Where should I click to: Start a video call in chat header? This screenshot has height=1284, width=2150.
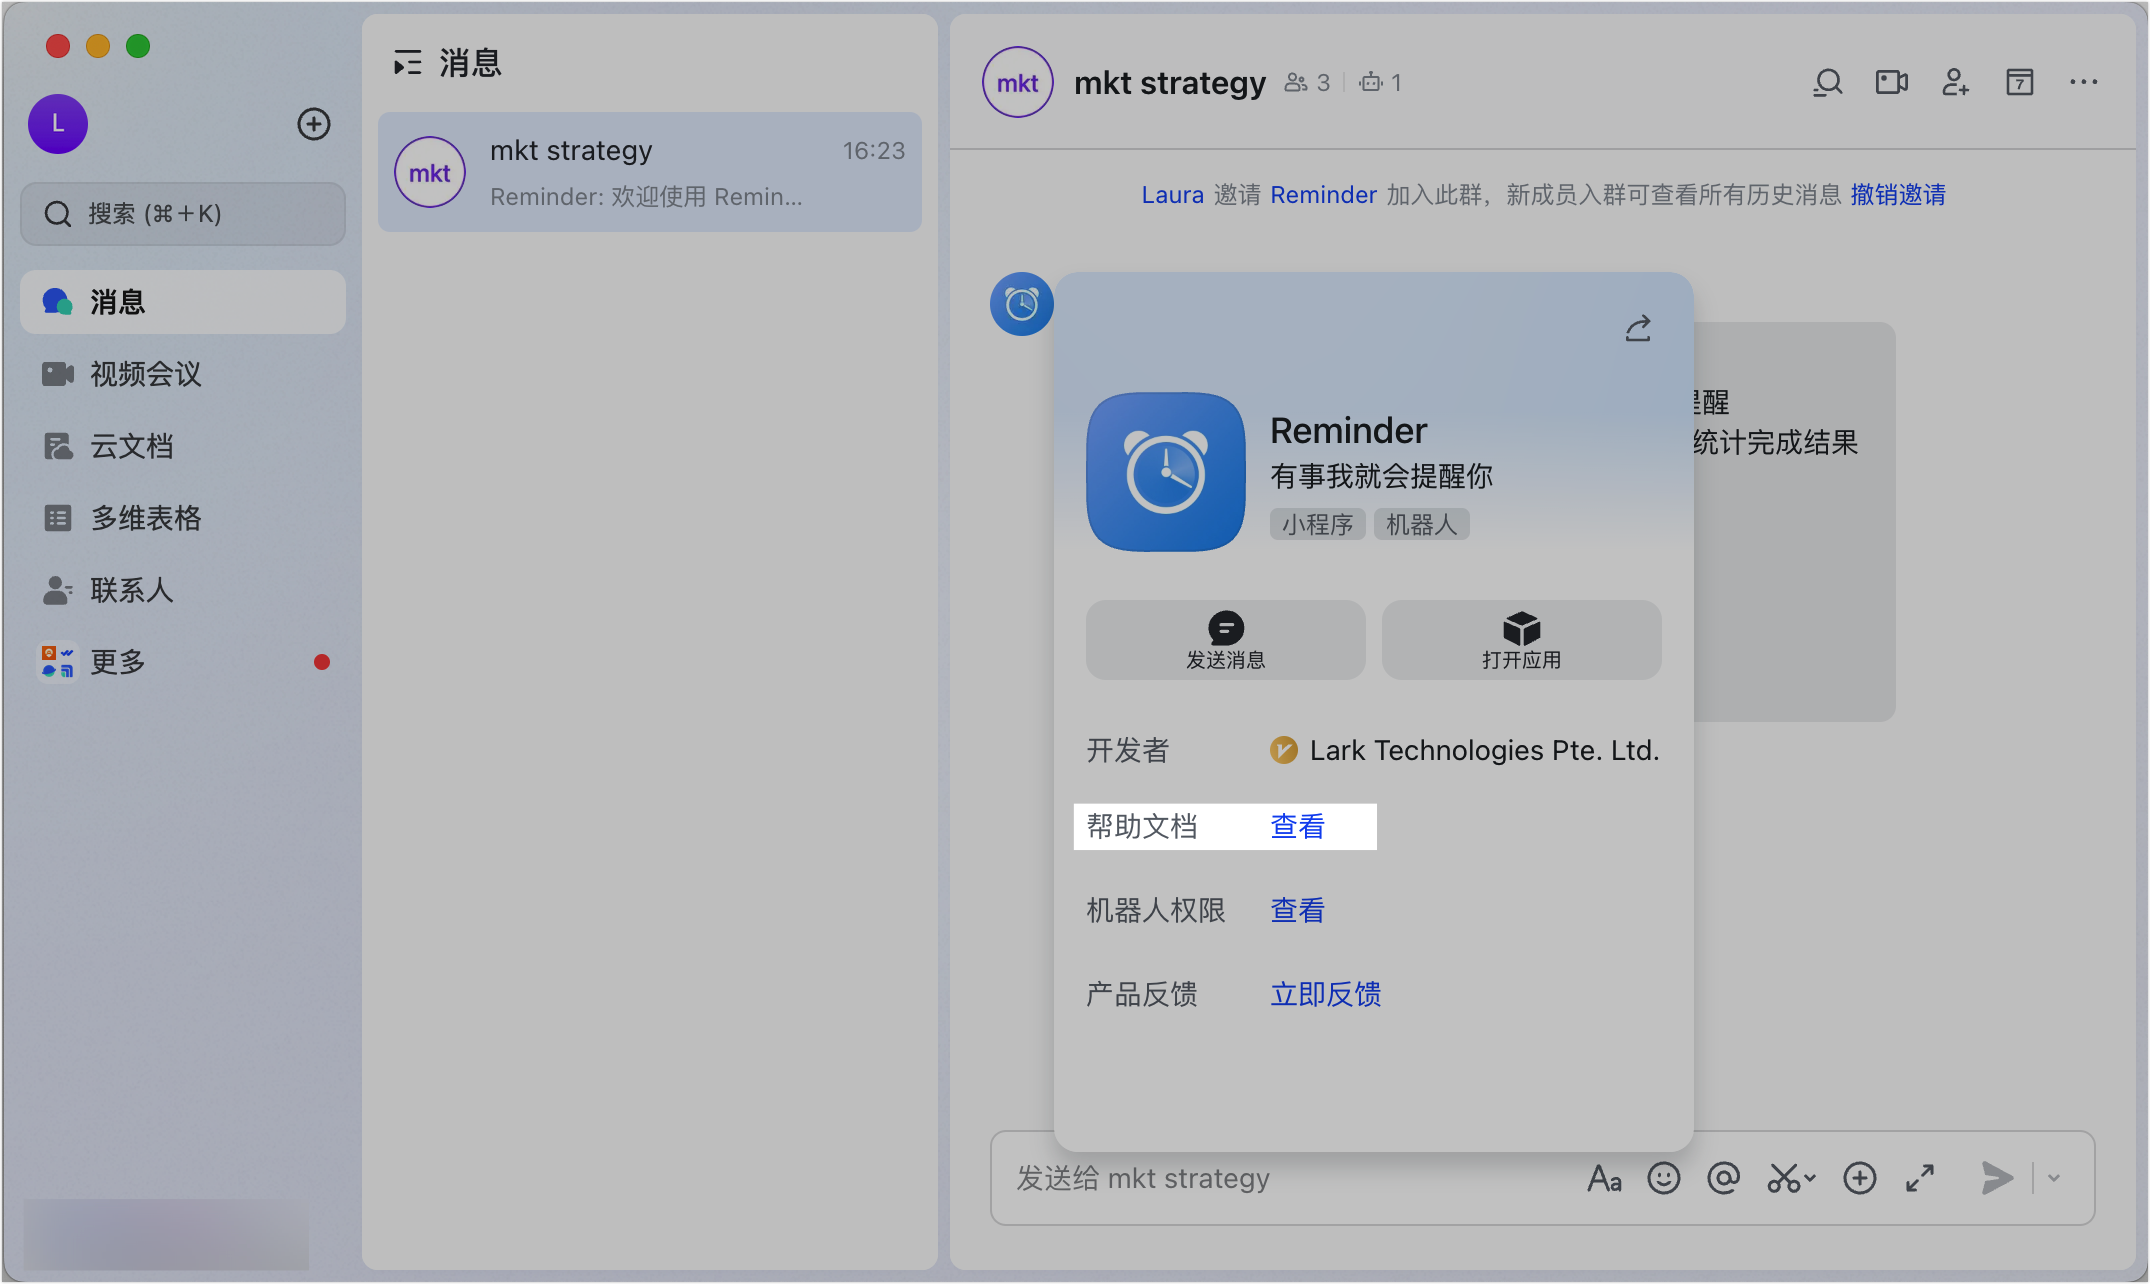[1892, 82]
